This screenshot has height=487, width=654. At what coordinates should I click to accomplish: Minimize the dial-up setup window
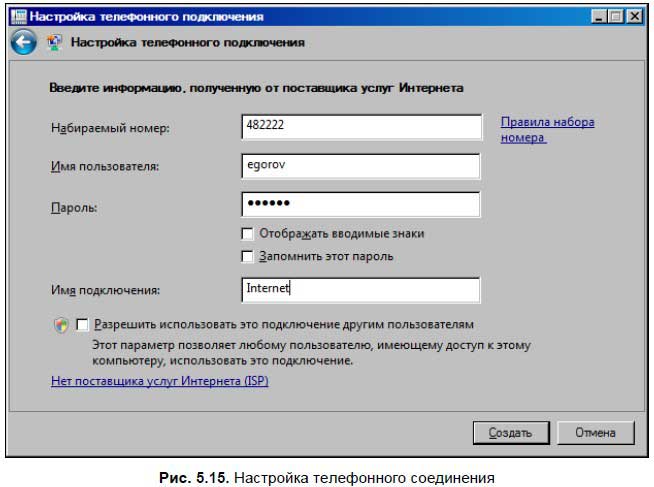pos(599,17)
